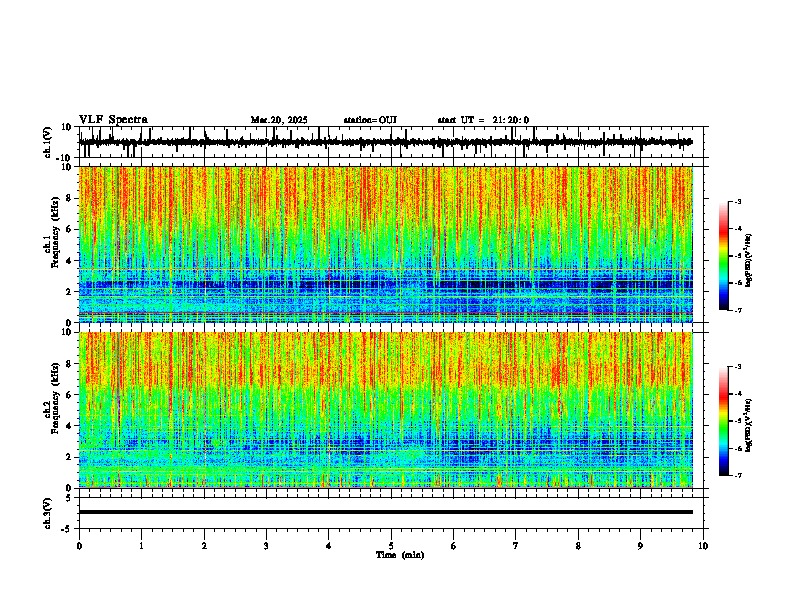Click the '-3' label on ch.1 color scale
Screen dimensions: 792x612
pyautogui.click(x=738, y=201)
